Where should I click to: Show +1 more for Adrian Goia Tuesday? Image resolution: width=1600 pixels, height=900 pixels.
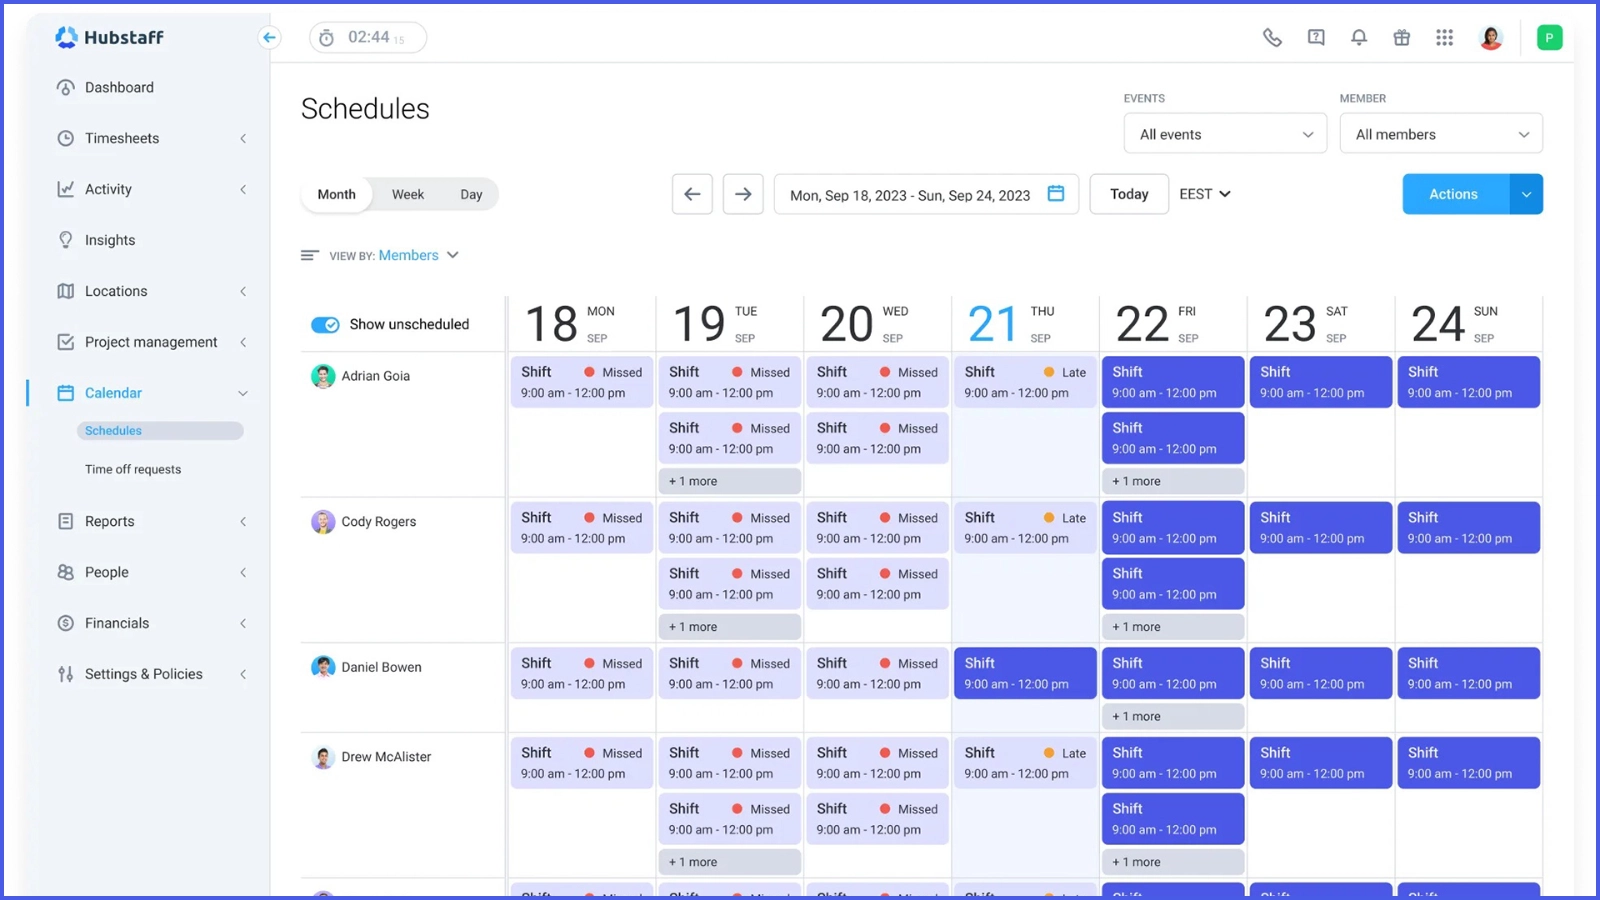[x=730, y=481]
